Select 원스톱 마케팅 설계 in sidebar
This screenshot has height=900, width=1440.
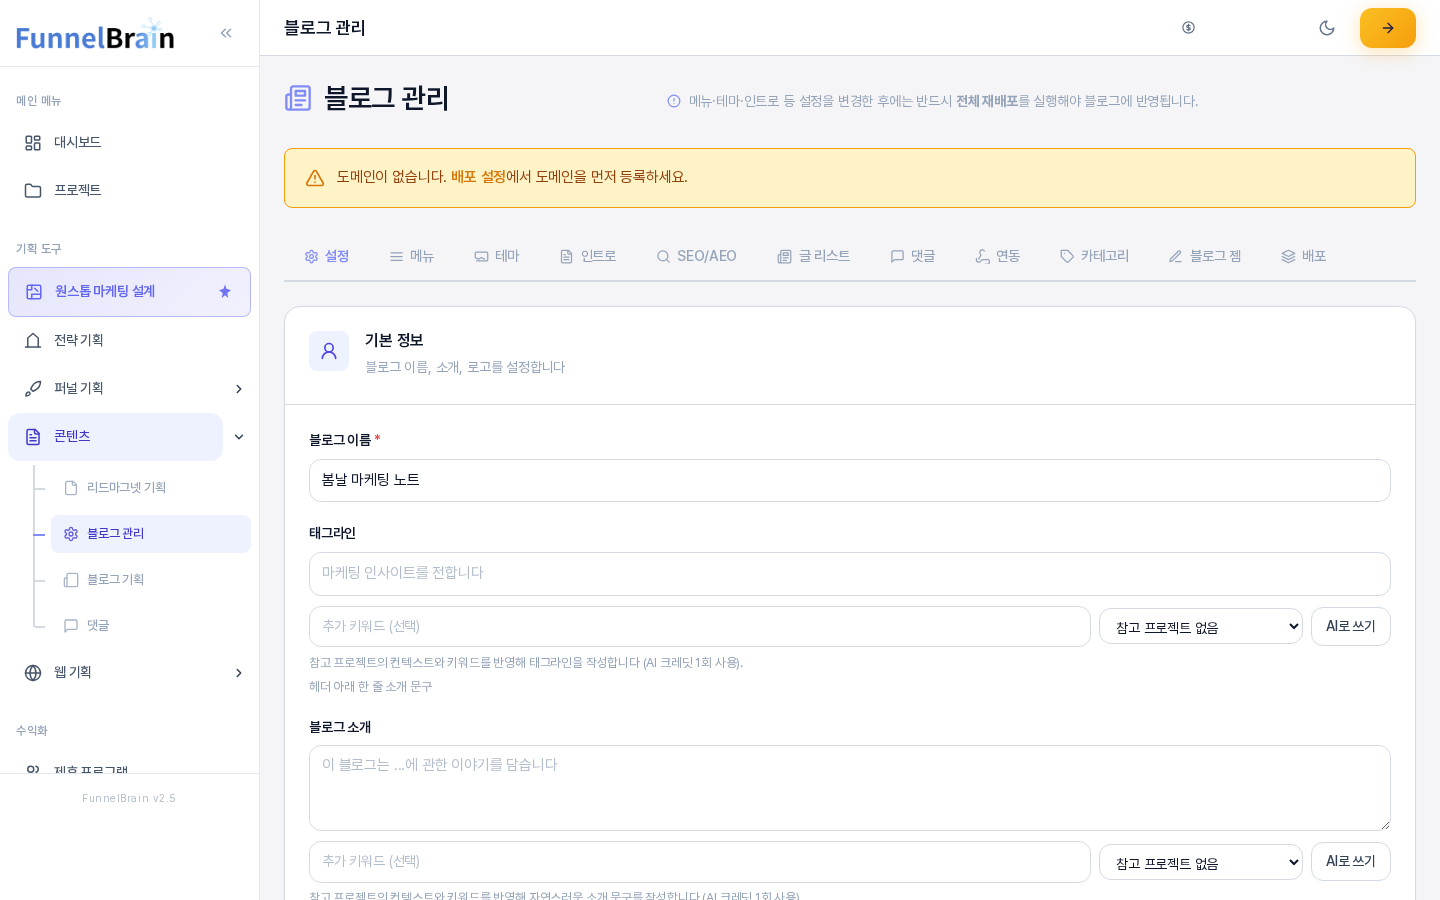click(129, 292)
